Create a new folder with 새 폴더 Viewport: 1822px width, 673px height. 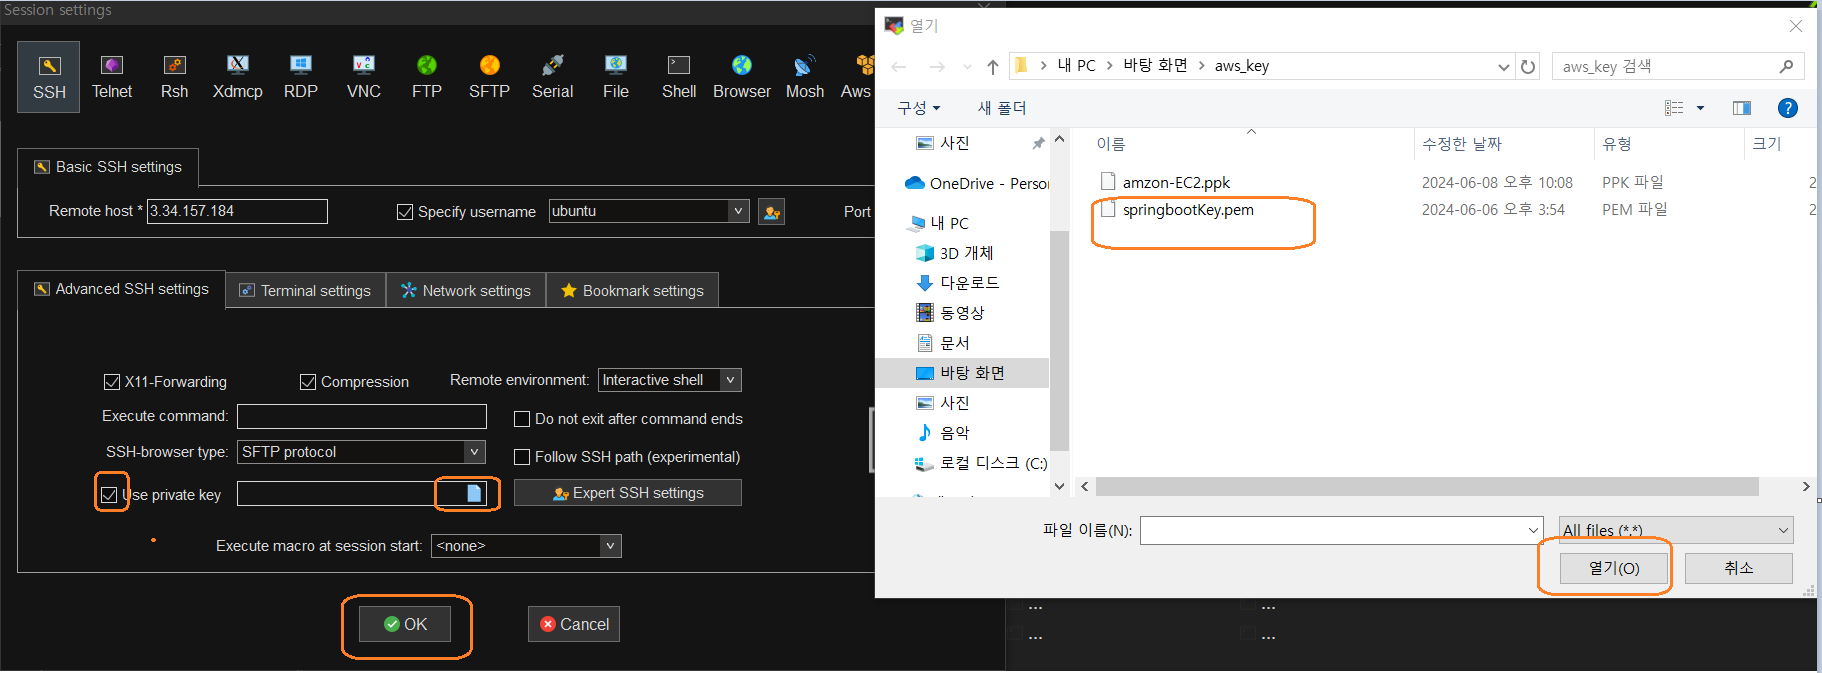(1001, 108)
